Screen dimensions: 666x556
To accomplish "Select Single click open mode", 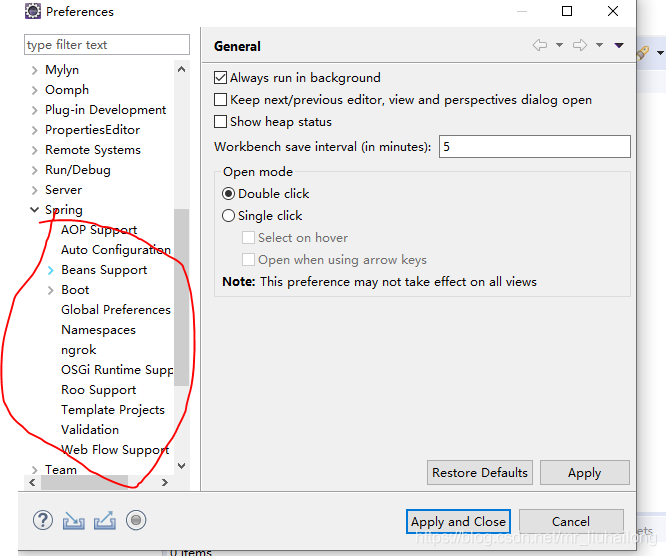I will 228,216.
